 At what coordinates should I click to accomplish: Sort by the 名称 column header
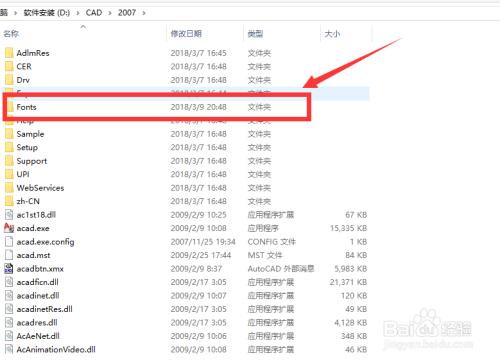pos(11,34)
